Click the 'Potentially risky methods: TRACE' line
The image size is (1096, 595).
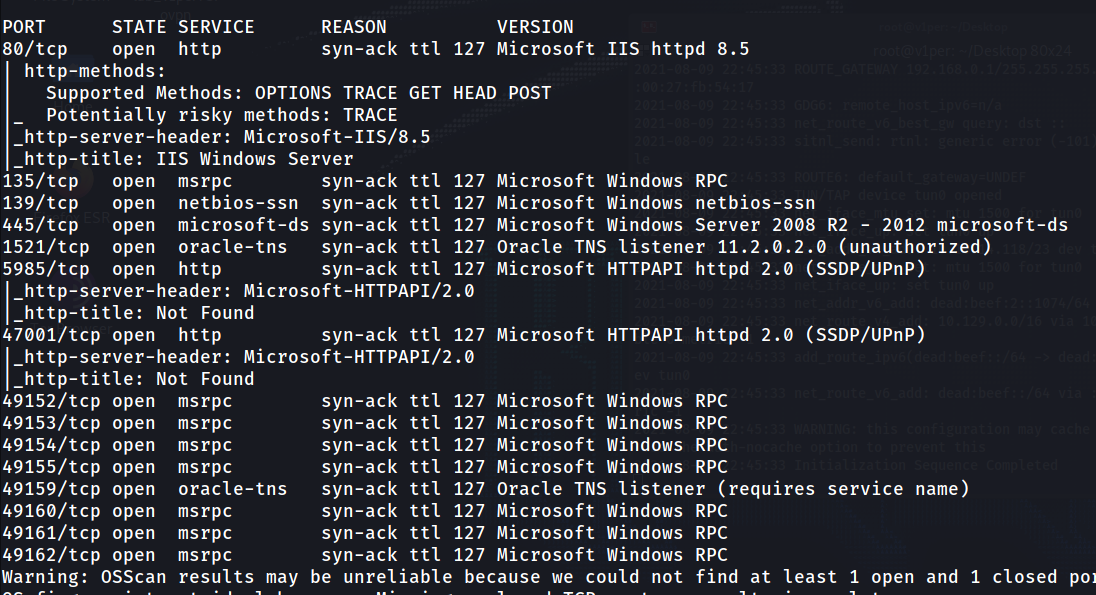click(x=222, y=115)
